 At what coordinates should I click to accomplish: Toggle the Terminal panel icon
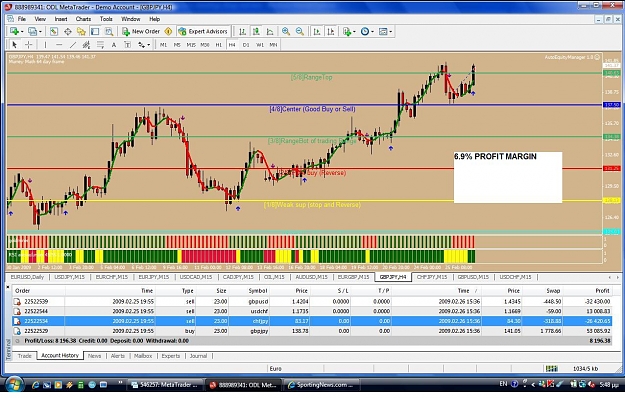pos(95,31)
